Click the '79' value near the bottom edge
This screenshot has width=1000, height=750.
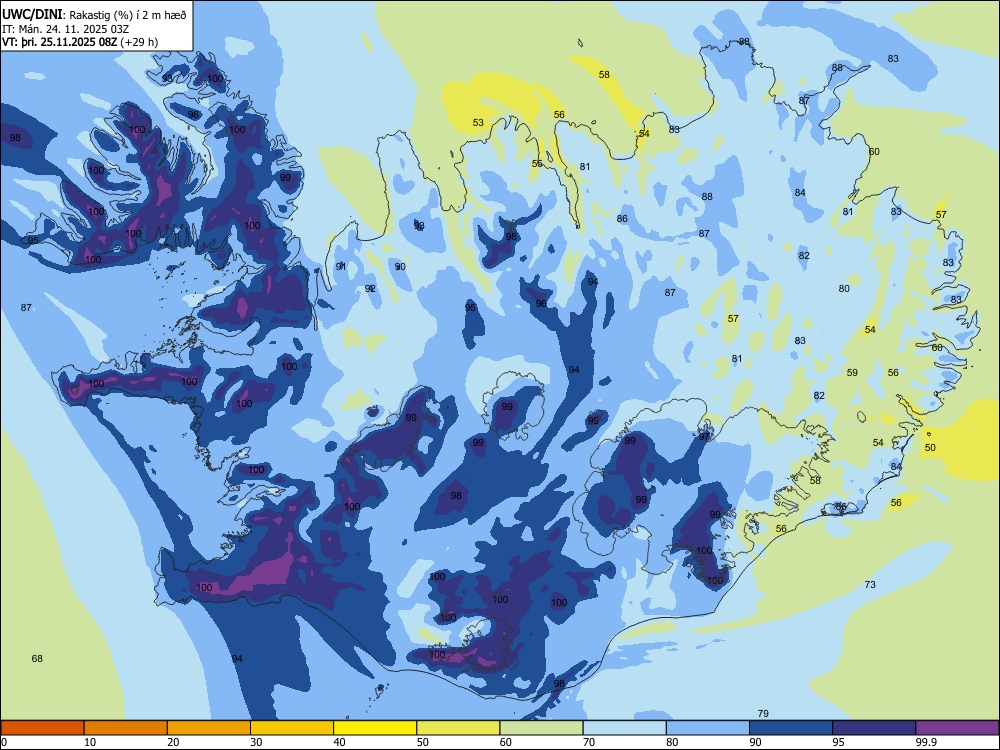(763, 713)
